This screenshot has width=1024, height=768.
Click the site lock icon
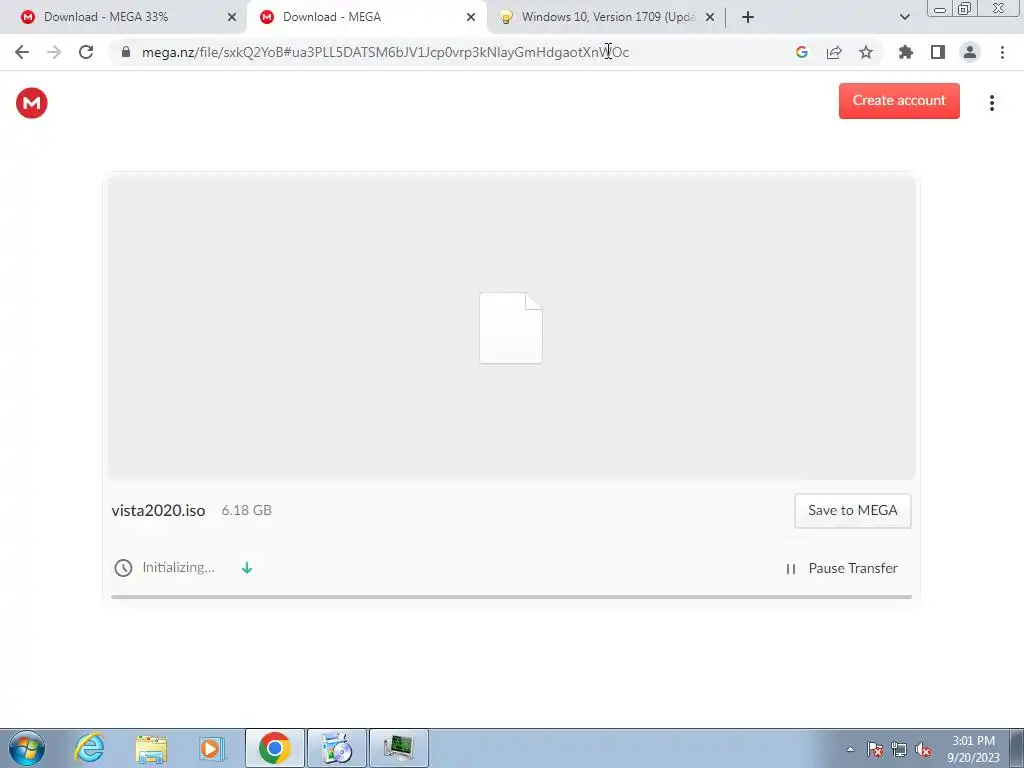(x=126, y=52)
